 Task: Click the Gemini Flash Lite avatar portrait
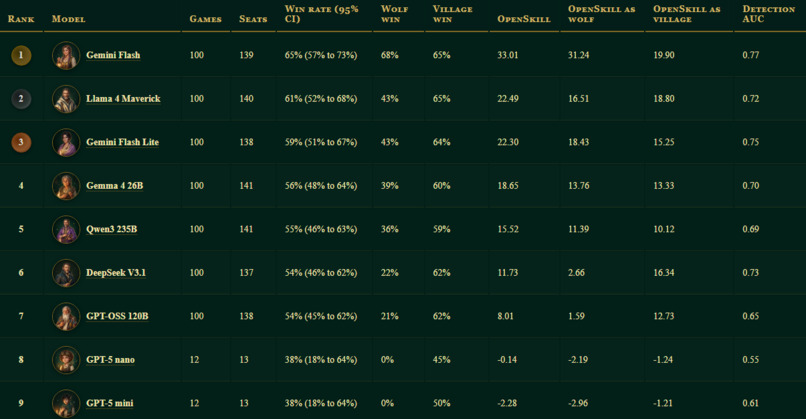tap(66, 142)
